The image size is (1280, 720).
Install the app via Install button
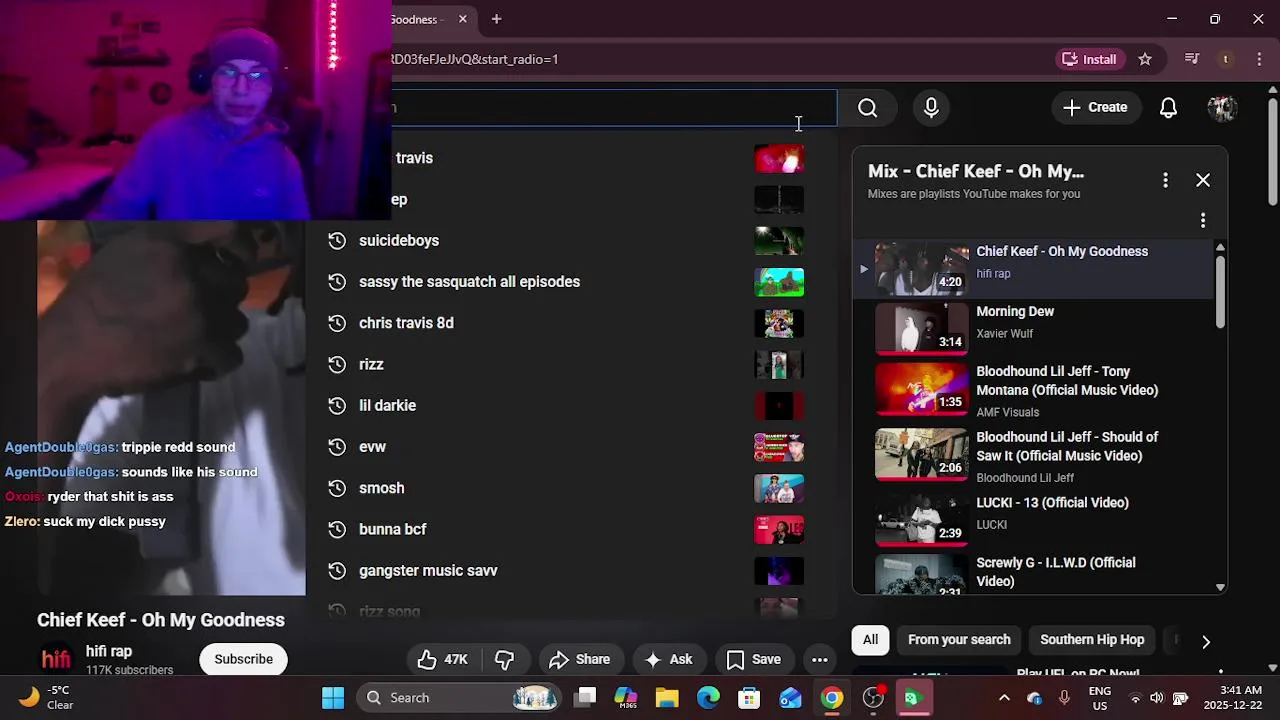tap(1089, 59)
